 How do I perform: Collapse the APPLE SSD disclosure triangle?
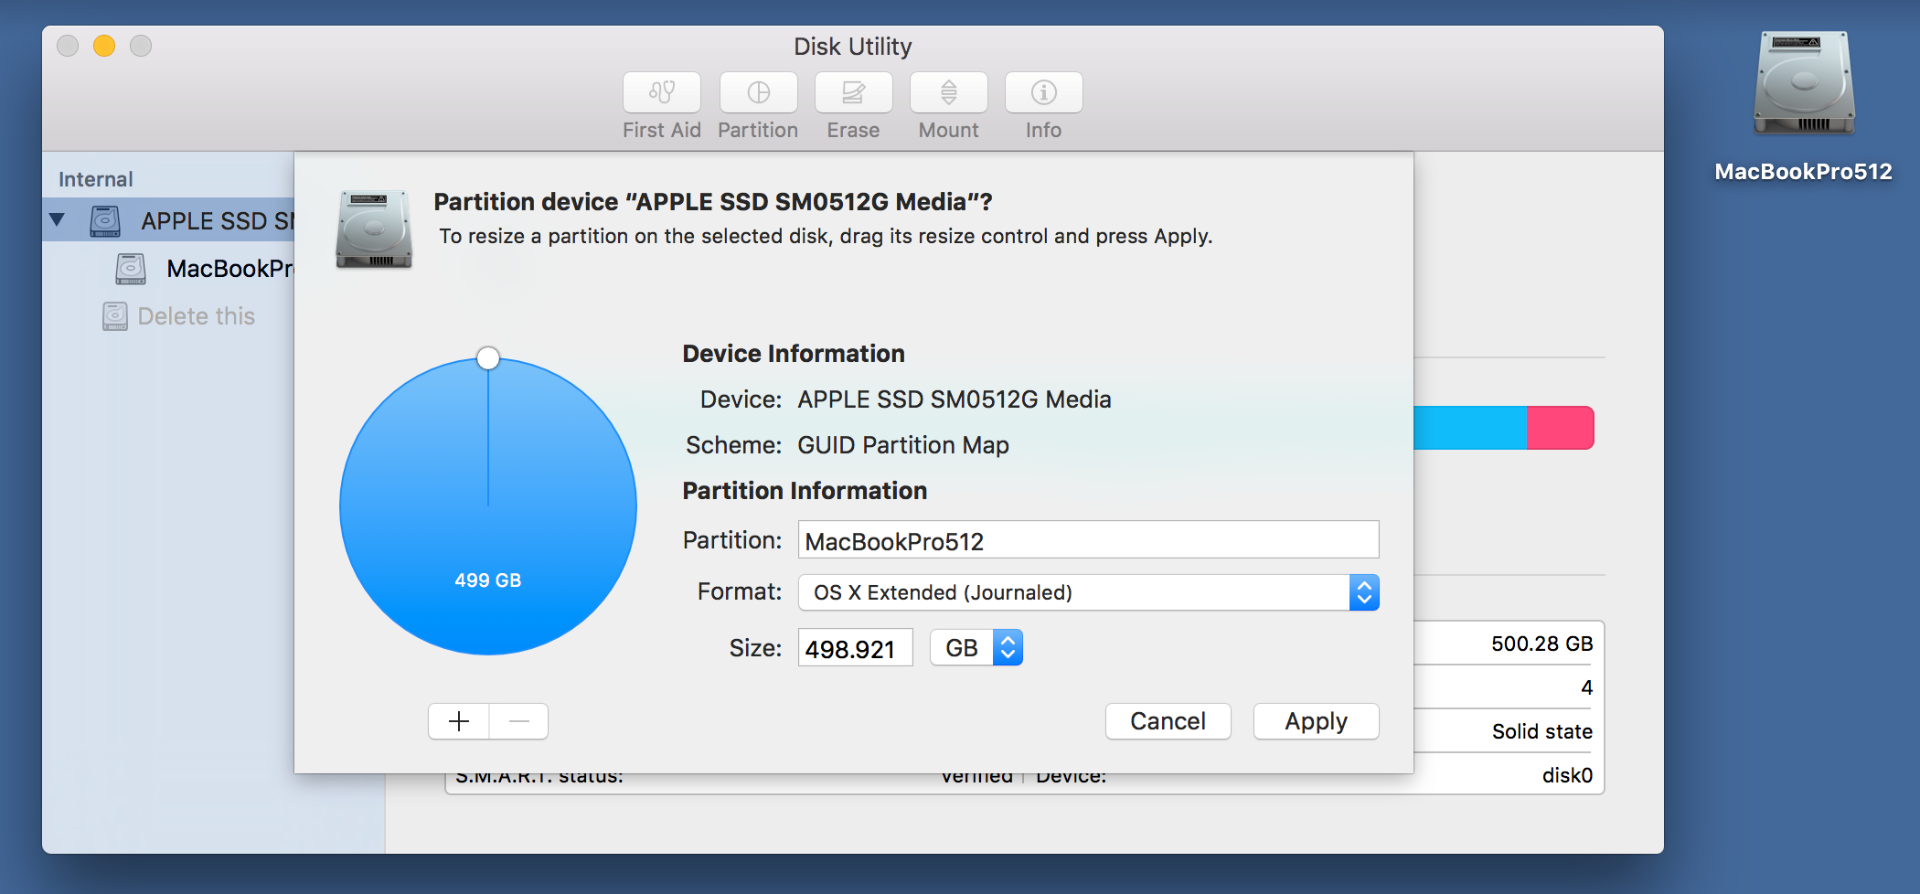point(57,220)
